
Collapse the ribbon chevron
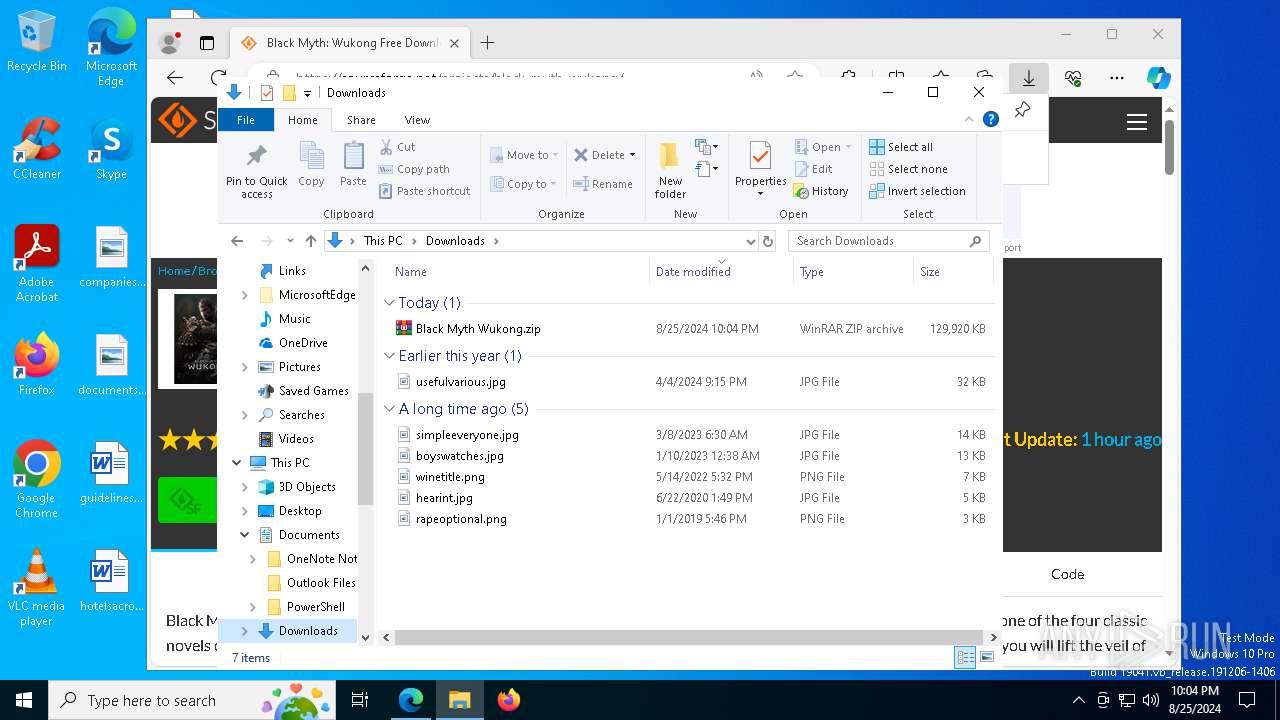969,119
